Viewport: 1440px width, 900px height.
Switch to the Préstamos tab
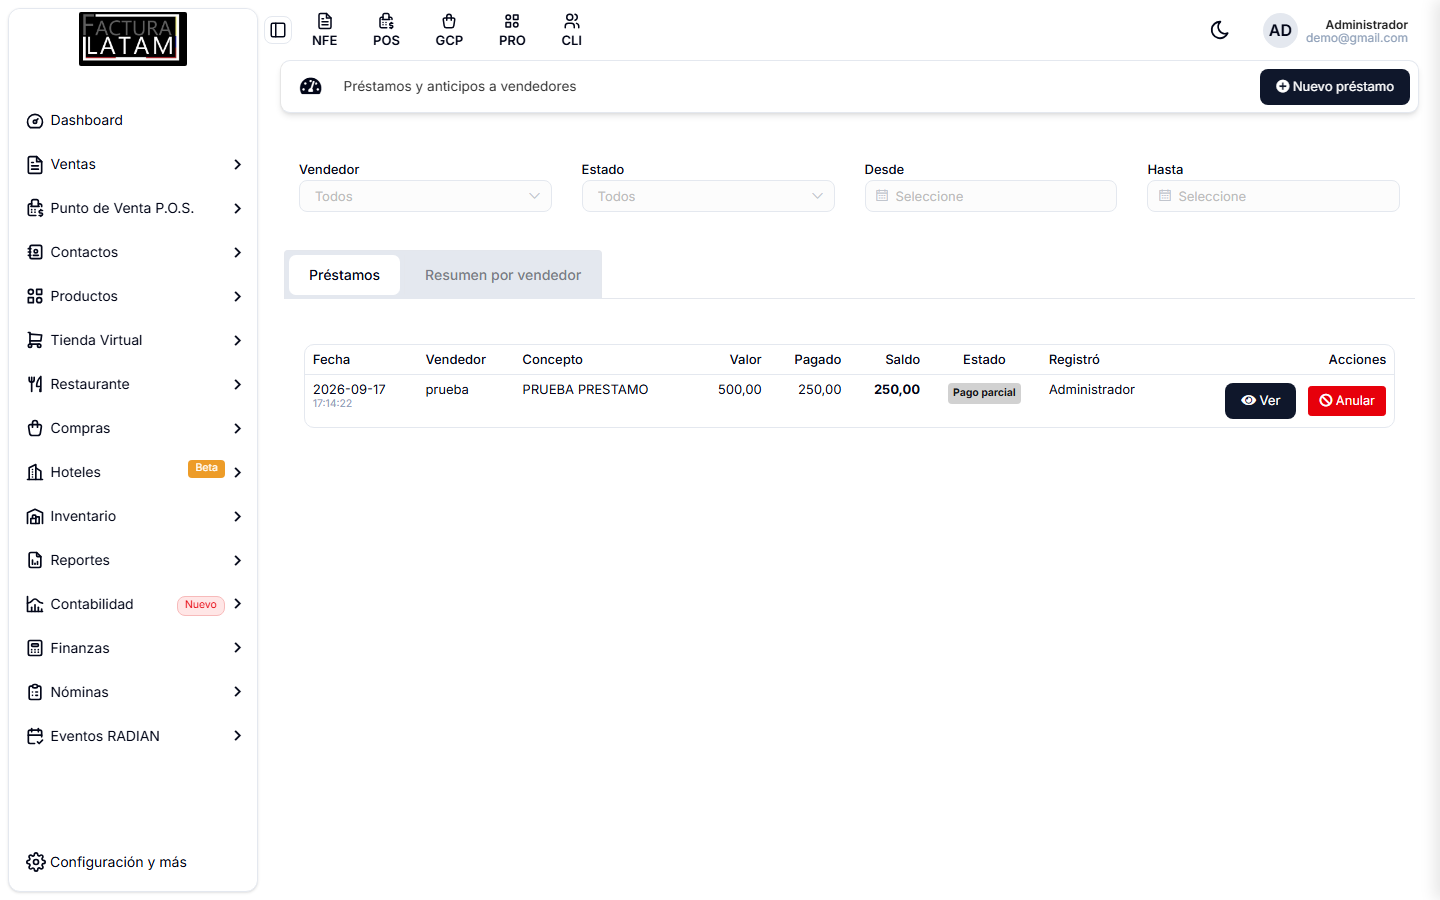point(344,275)
